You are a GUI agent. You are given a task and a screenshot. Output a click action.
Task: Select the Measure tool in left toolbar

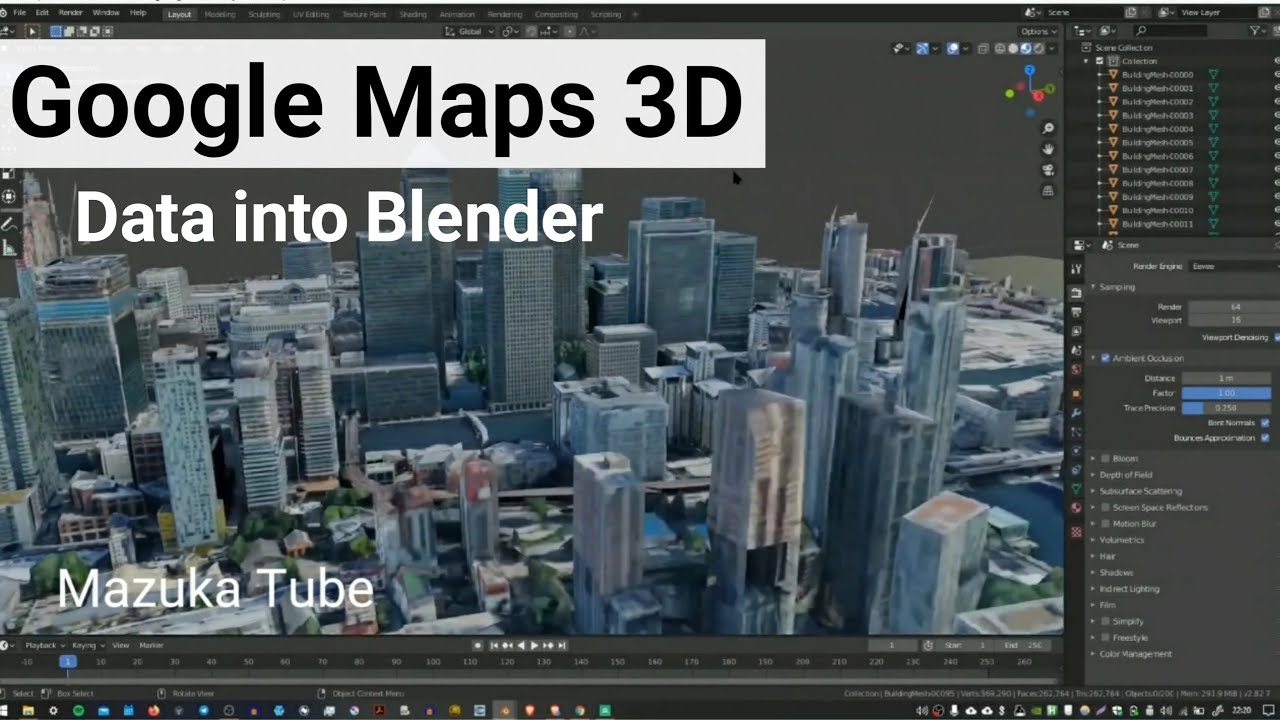click(x=9, y=248)
